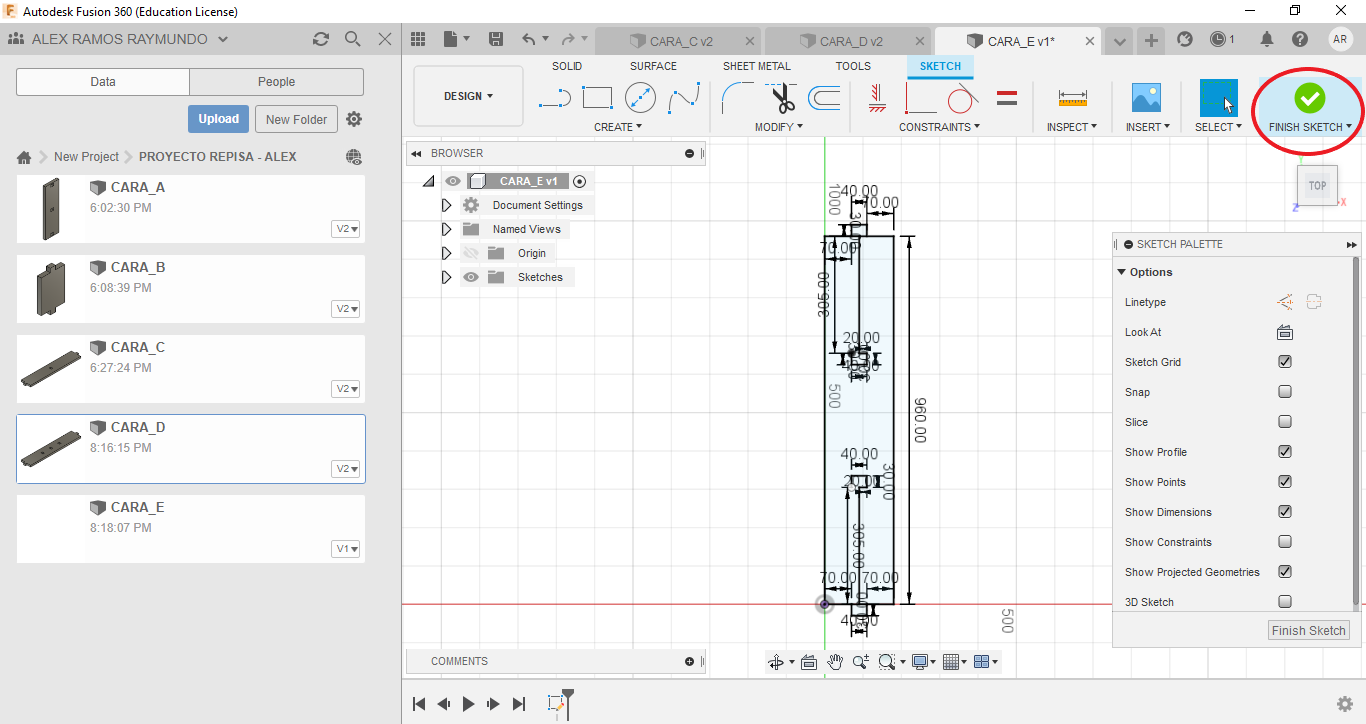Image resolution: width=1366 pixels, height=724 pixels.
Task: Open the CARA_A file thumbnail
Action: pyautogui.click(x=51, y=209)
